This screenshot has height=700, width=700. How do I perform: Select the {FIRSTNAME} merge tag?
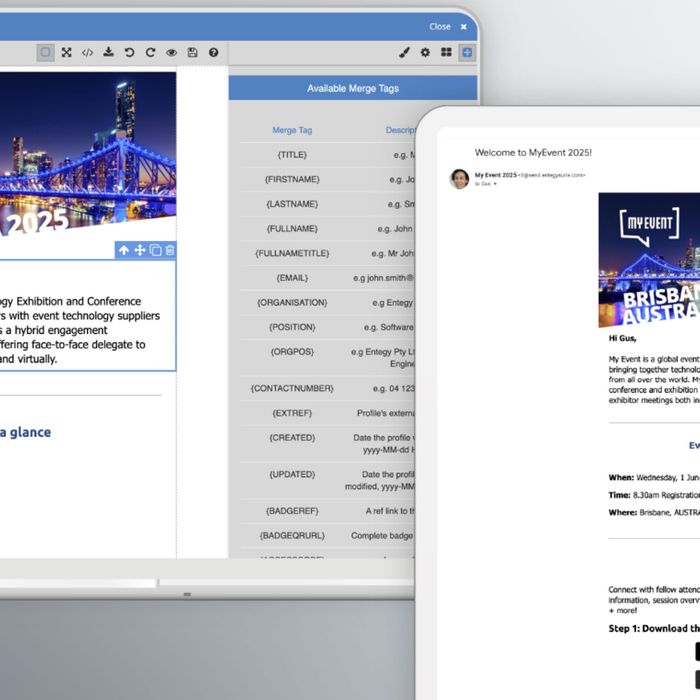292,179
